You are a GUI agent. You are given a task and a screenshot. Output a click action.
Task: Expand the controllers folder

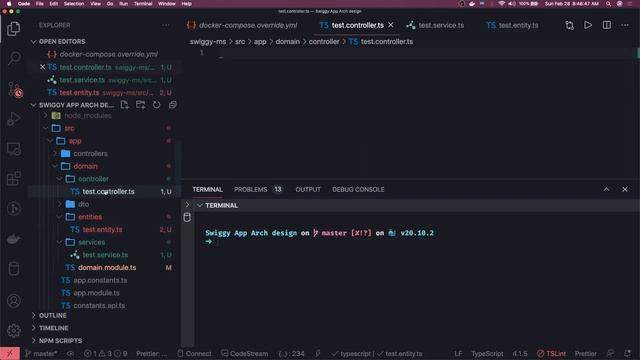55,153
